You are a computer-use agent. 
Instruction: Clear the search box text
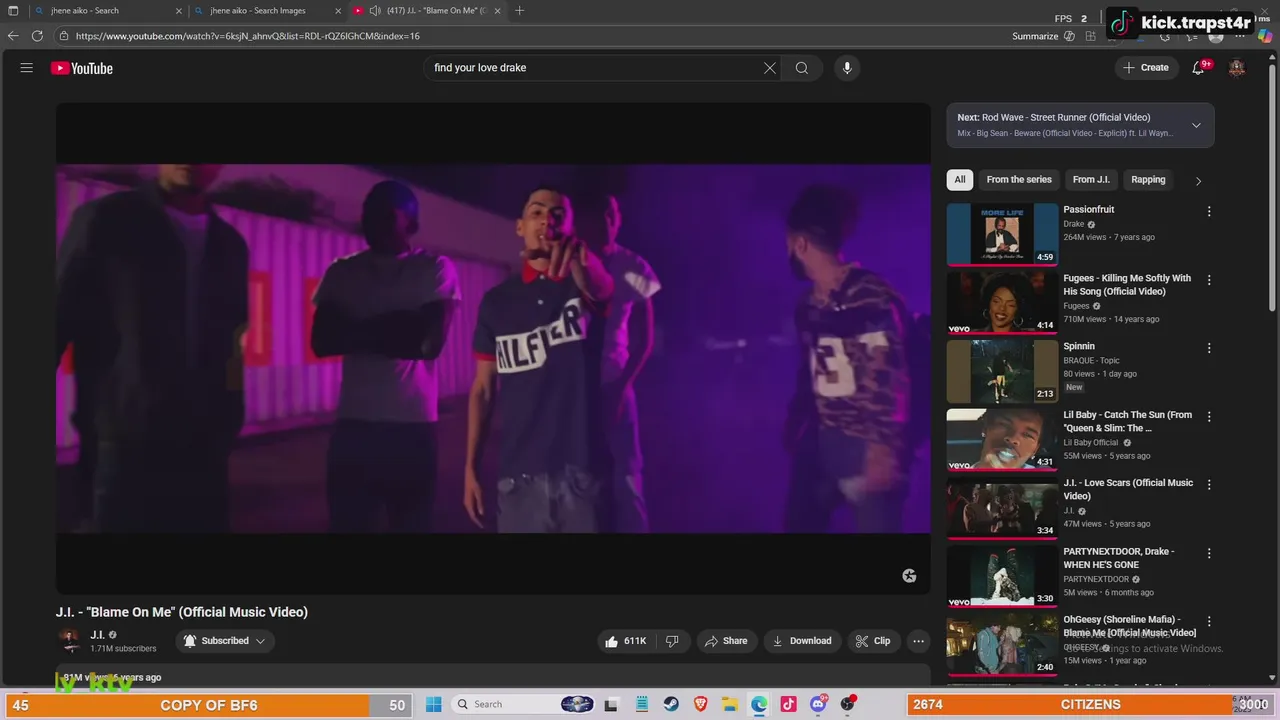click(x=770, y=68)
